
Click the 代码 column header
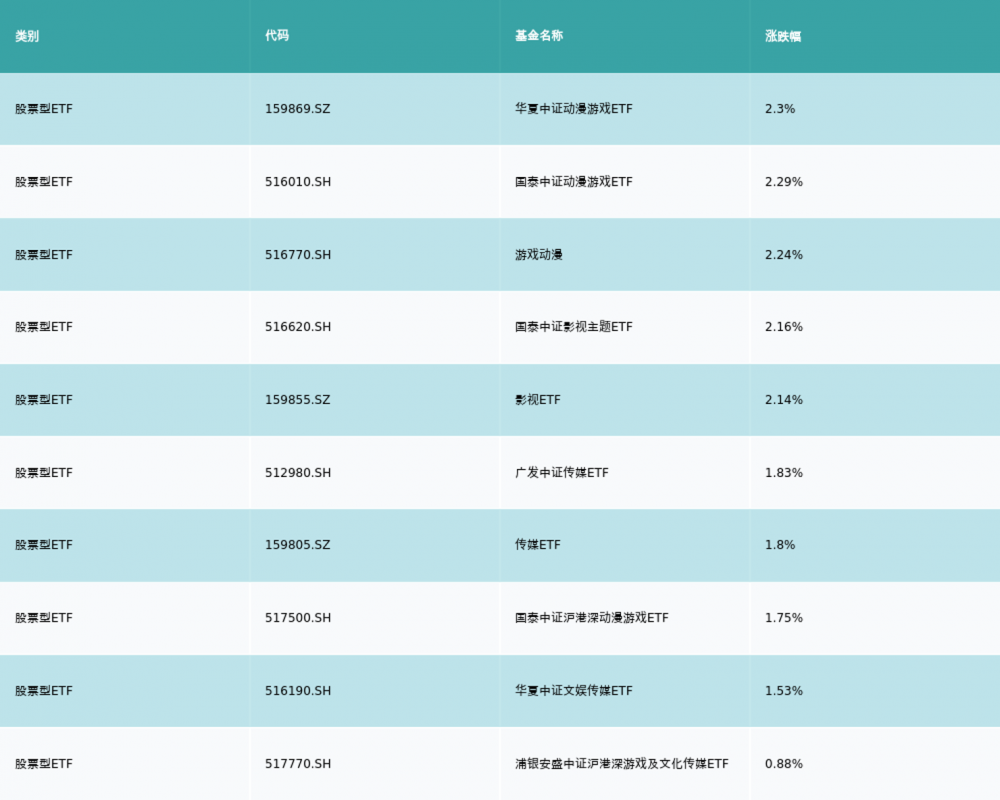277,36
